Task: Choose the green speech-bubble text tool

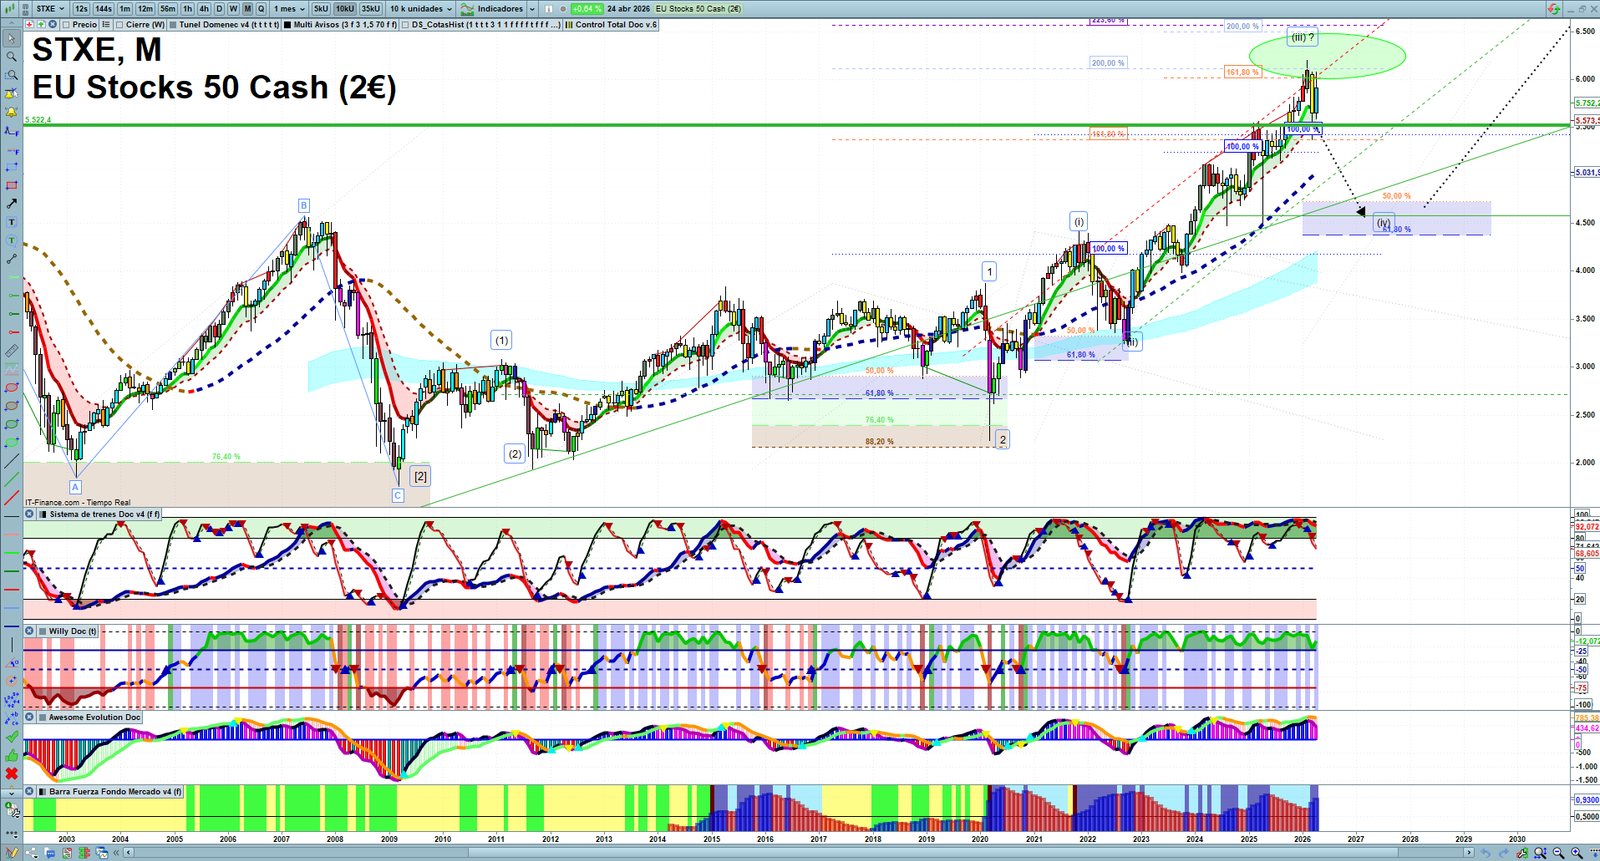Action: pyautogui.click(x=12, y=240)
